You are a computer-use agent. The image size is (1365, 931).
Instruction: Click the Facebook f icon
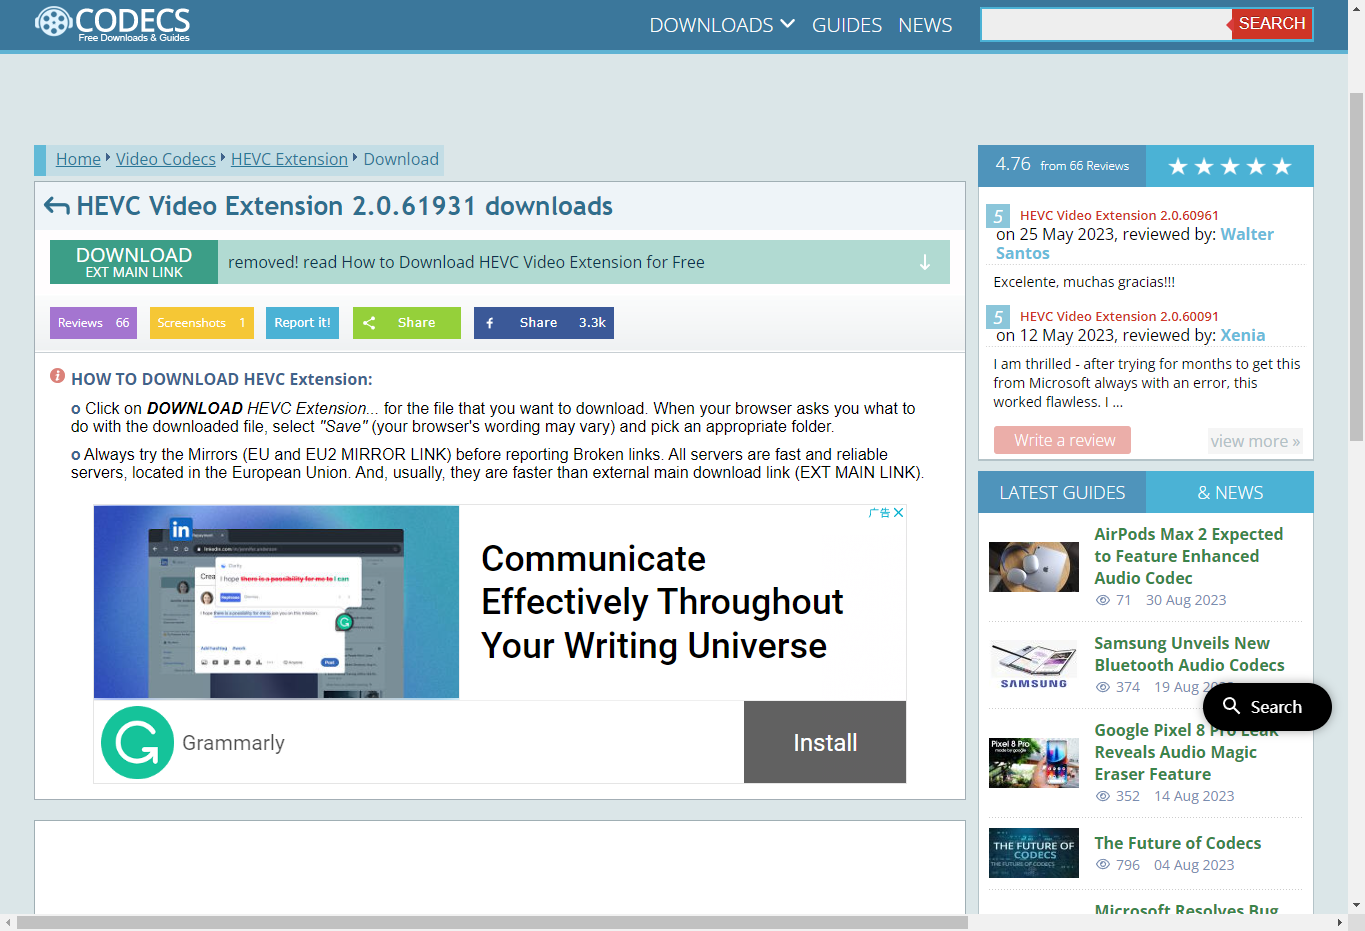pyautogui.click(x=490, y=323)
